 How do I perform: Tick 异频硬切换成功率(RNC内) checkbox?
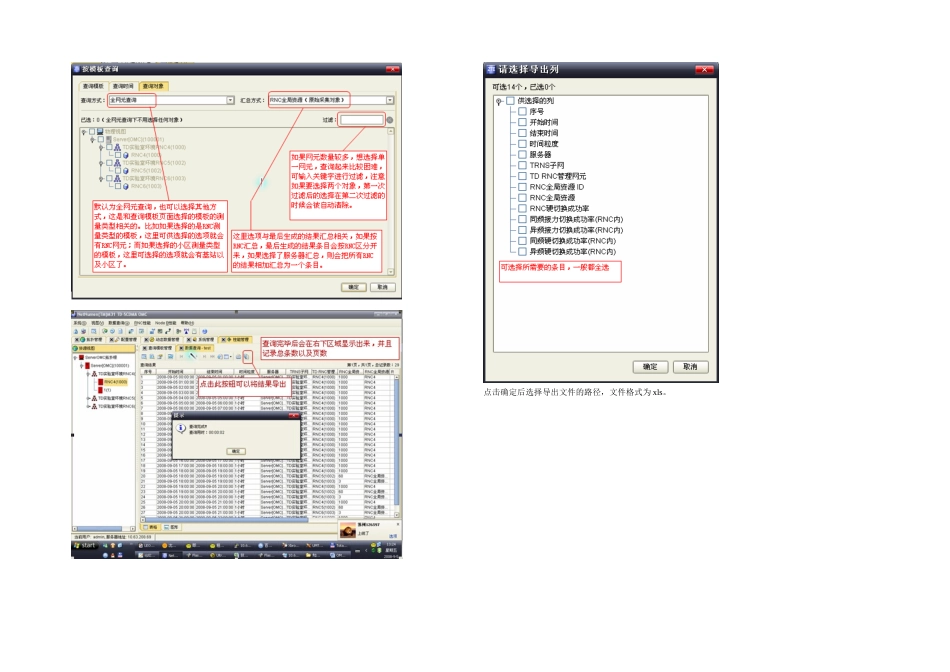tap(522, 251)
